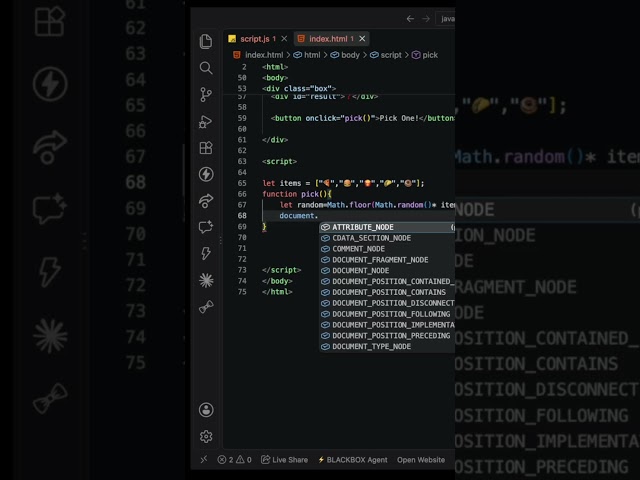This screenshot has width=640, height=480.
Task: Select DOCUMENT_POSITION_CONTAINS suggestion
Action: [387, 292]
